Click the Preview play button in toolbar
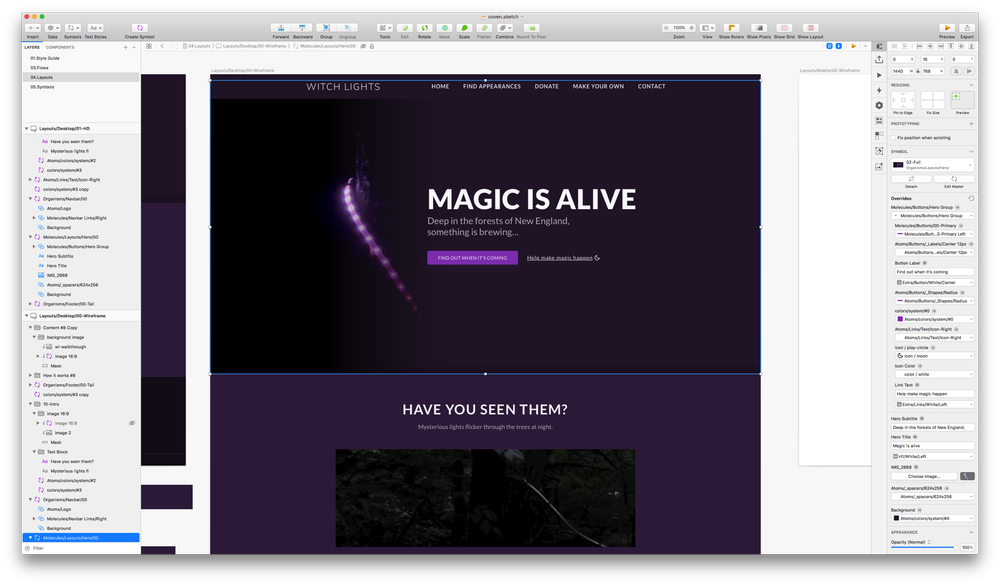This screenshot has height=585, width=1000. click(x=947, y=28)
